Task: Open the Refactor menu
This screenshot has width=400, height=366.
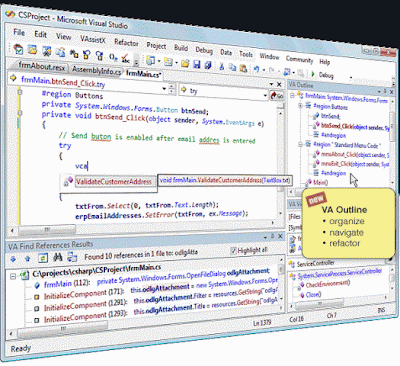Action: [126, 42]
